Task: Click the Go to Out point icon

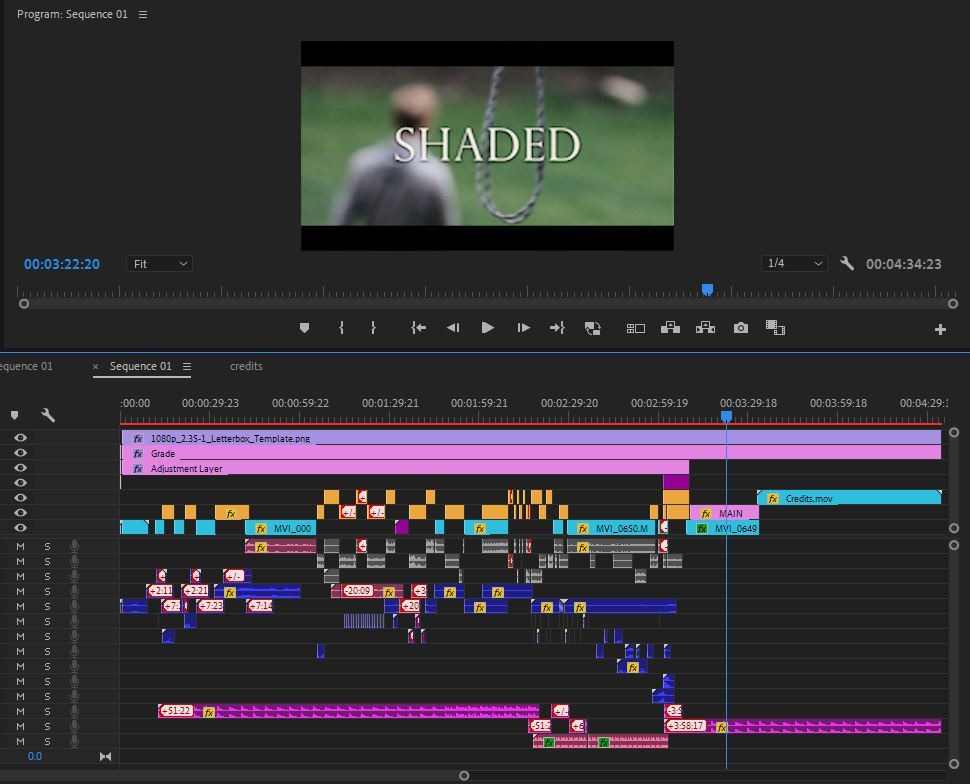Action: pos(557,328)
